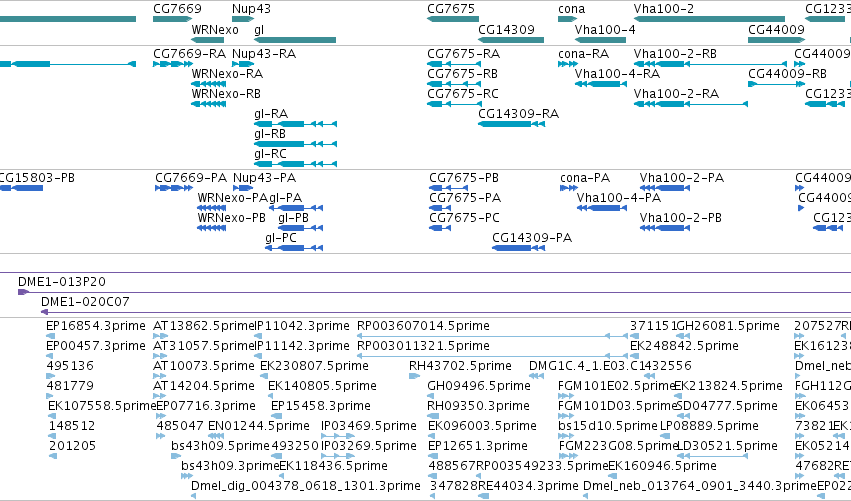Click the CG44009 gene label

pyautogui.click(x=776, y=29)
